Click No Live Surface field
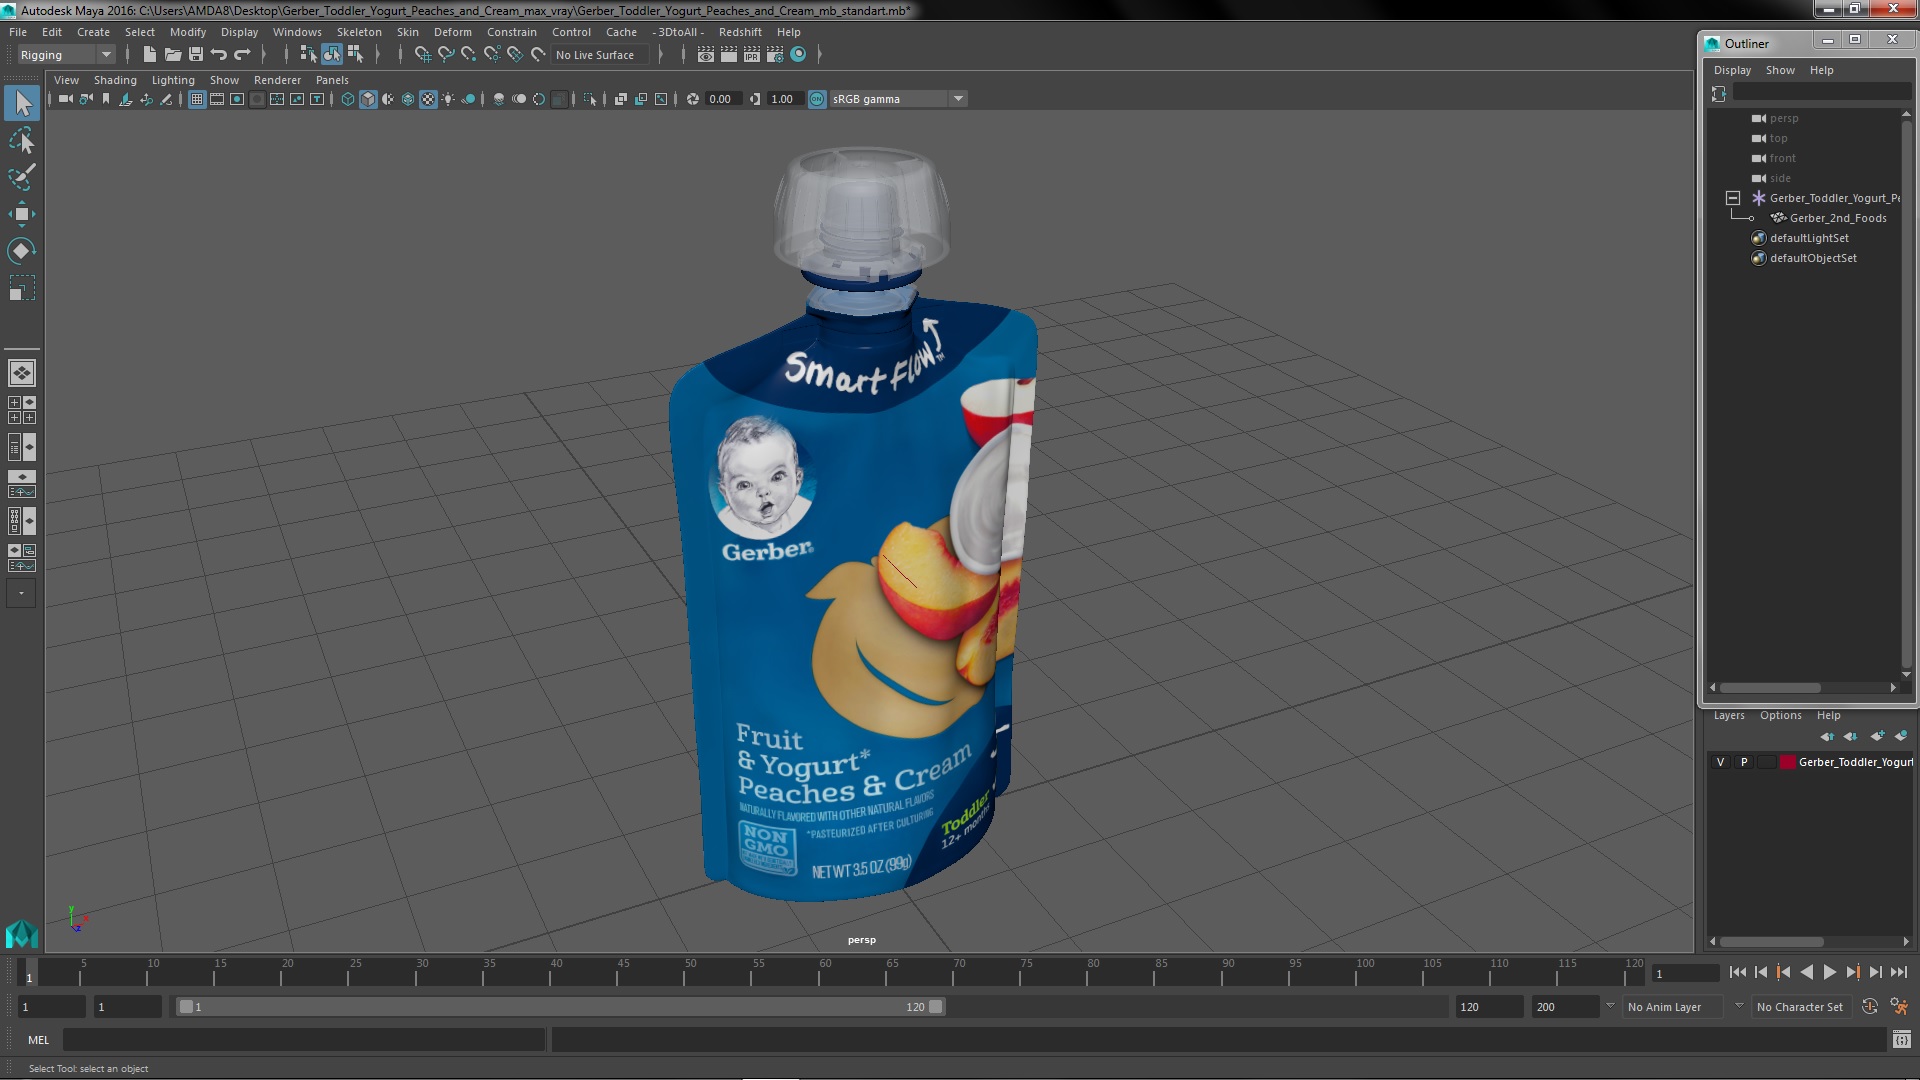Viewport: 1920px width, 1080px height. pos(600,55)
